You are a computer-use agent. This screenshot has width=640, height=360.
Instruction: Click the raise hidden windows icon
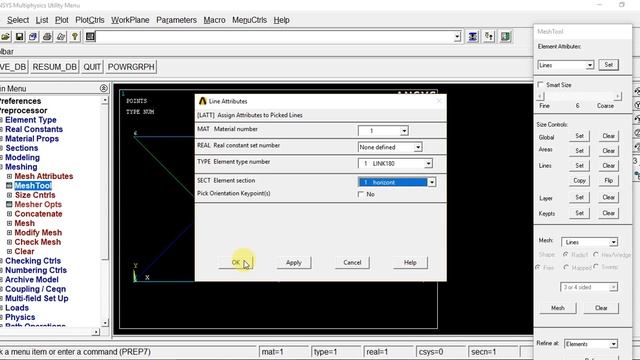tap(473, 37)
